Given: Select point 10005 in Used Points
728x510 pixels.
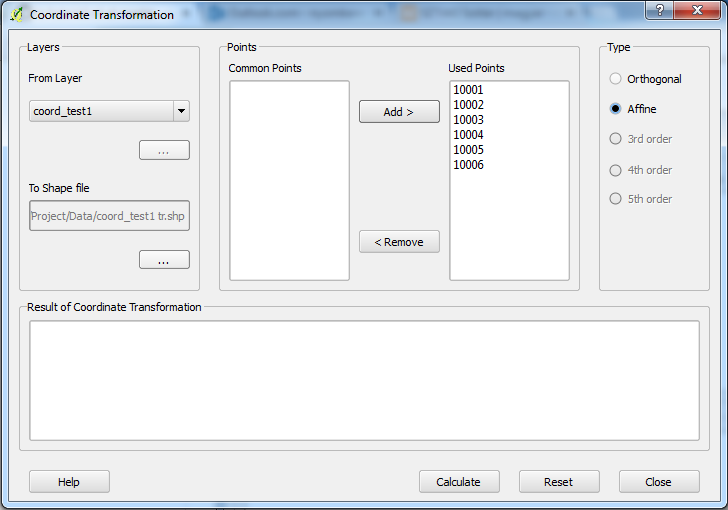Looking at the screenshot, I should [469, 150].
